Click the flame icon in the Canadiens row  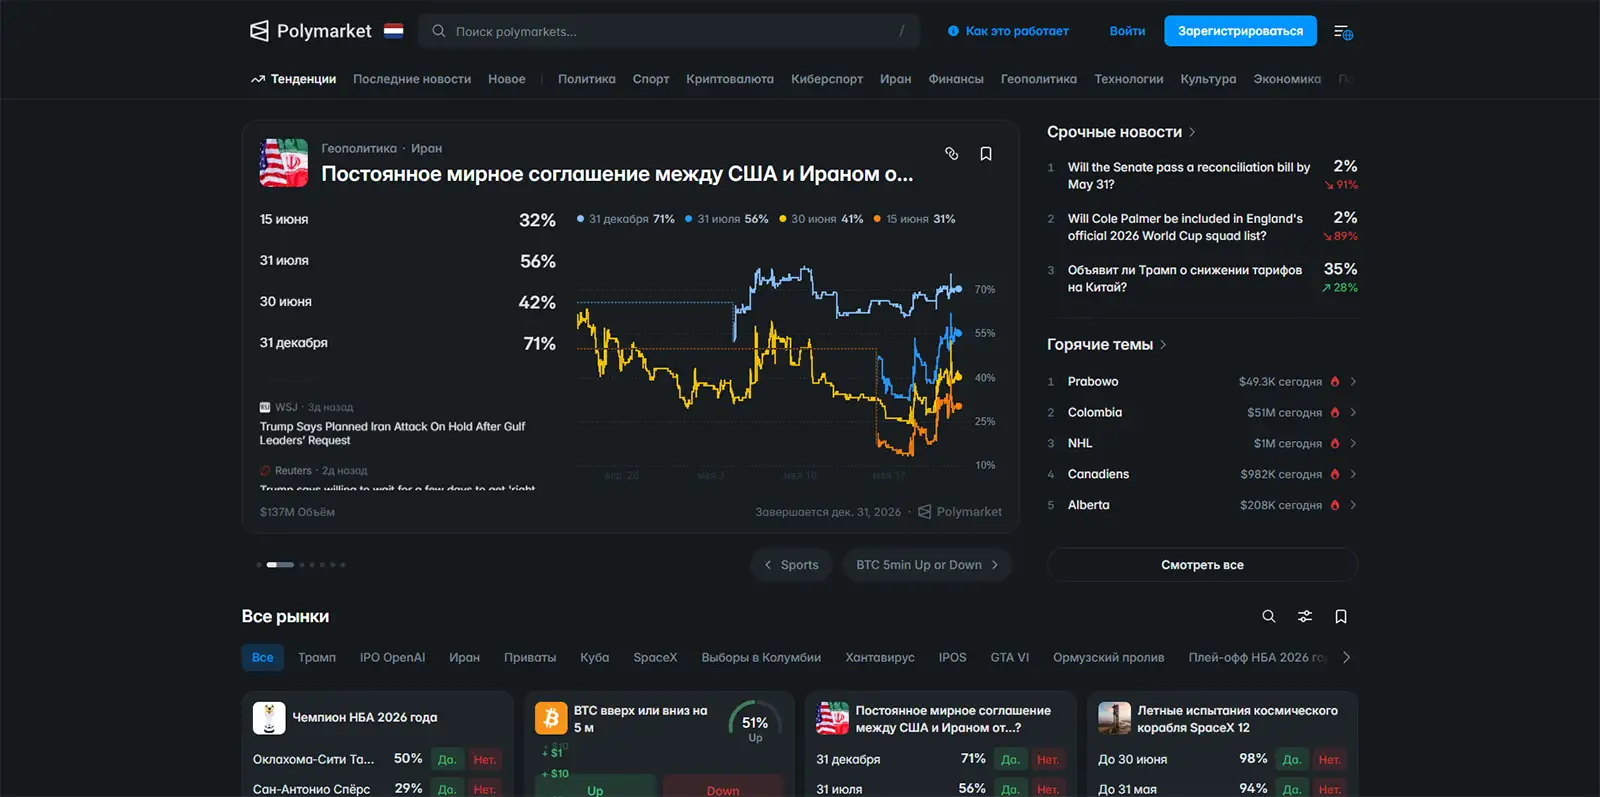click(1335, 474)
